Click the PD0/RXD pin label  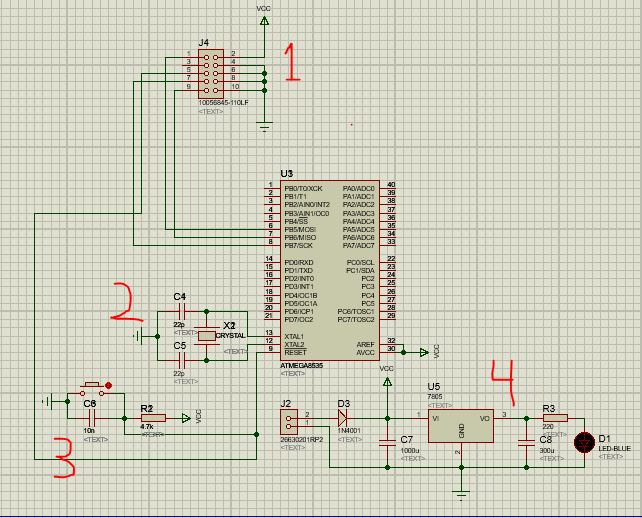coord(299,262)
